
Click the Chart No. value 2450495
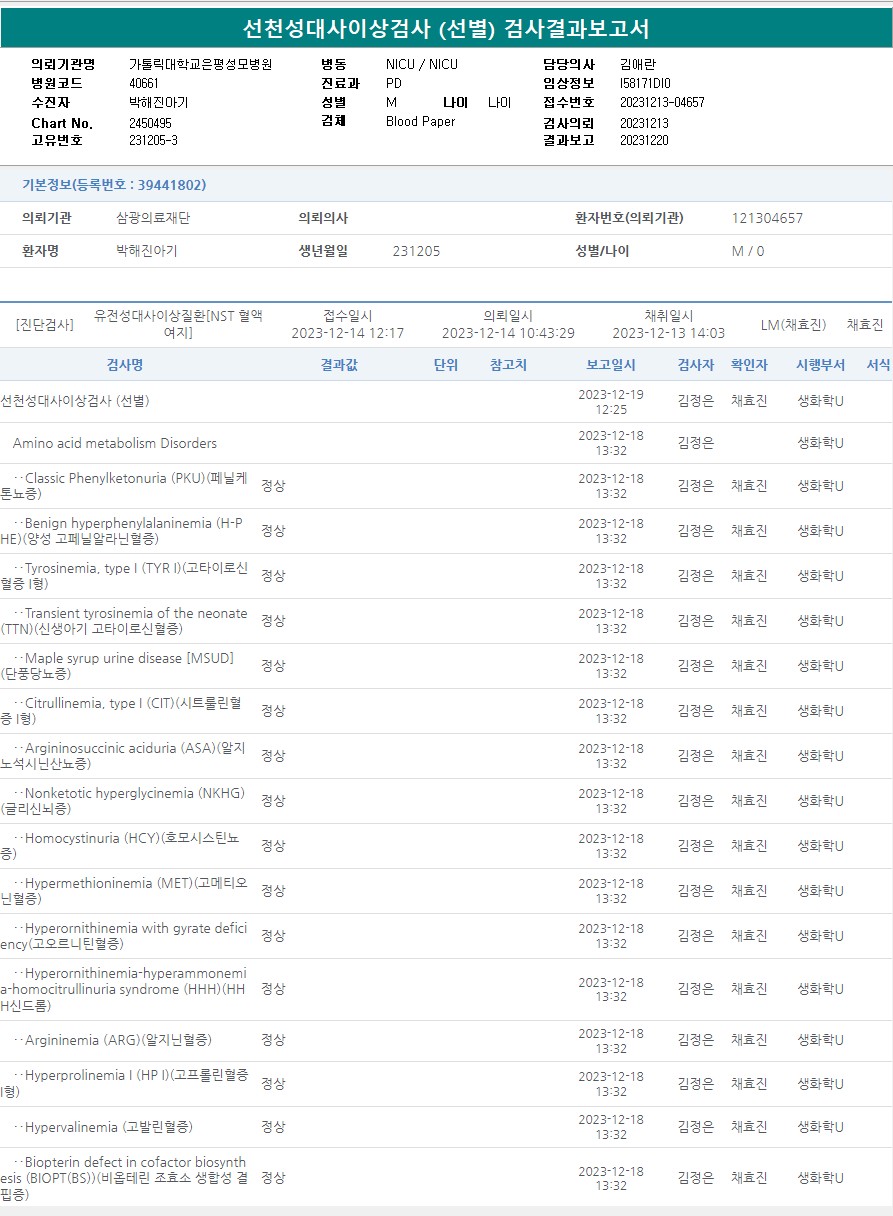point(150,123)
